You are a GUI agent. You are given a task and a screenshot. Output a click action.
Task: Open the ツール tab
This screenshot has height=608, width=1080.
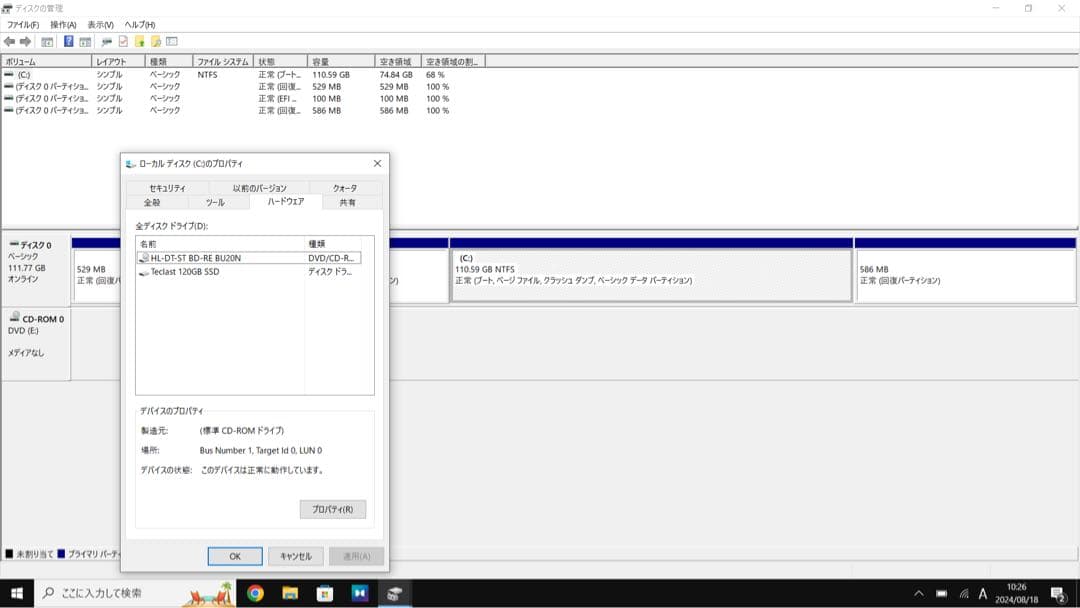tap(214, 202)
